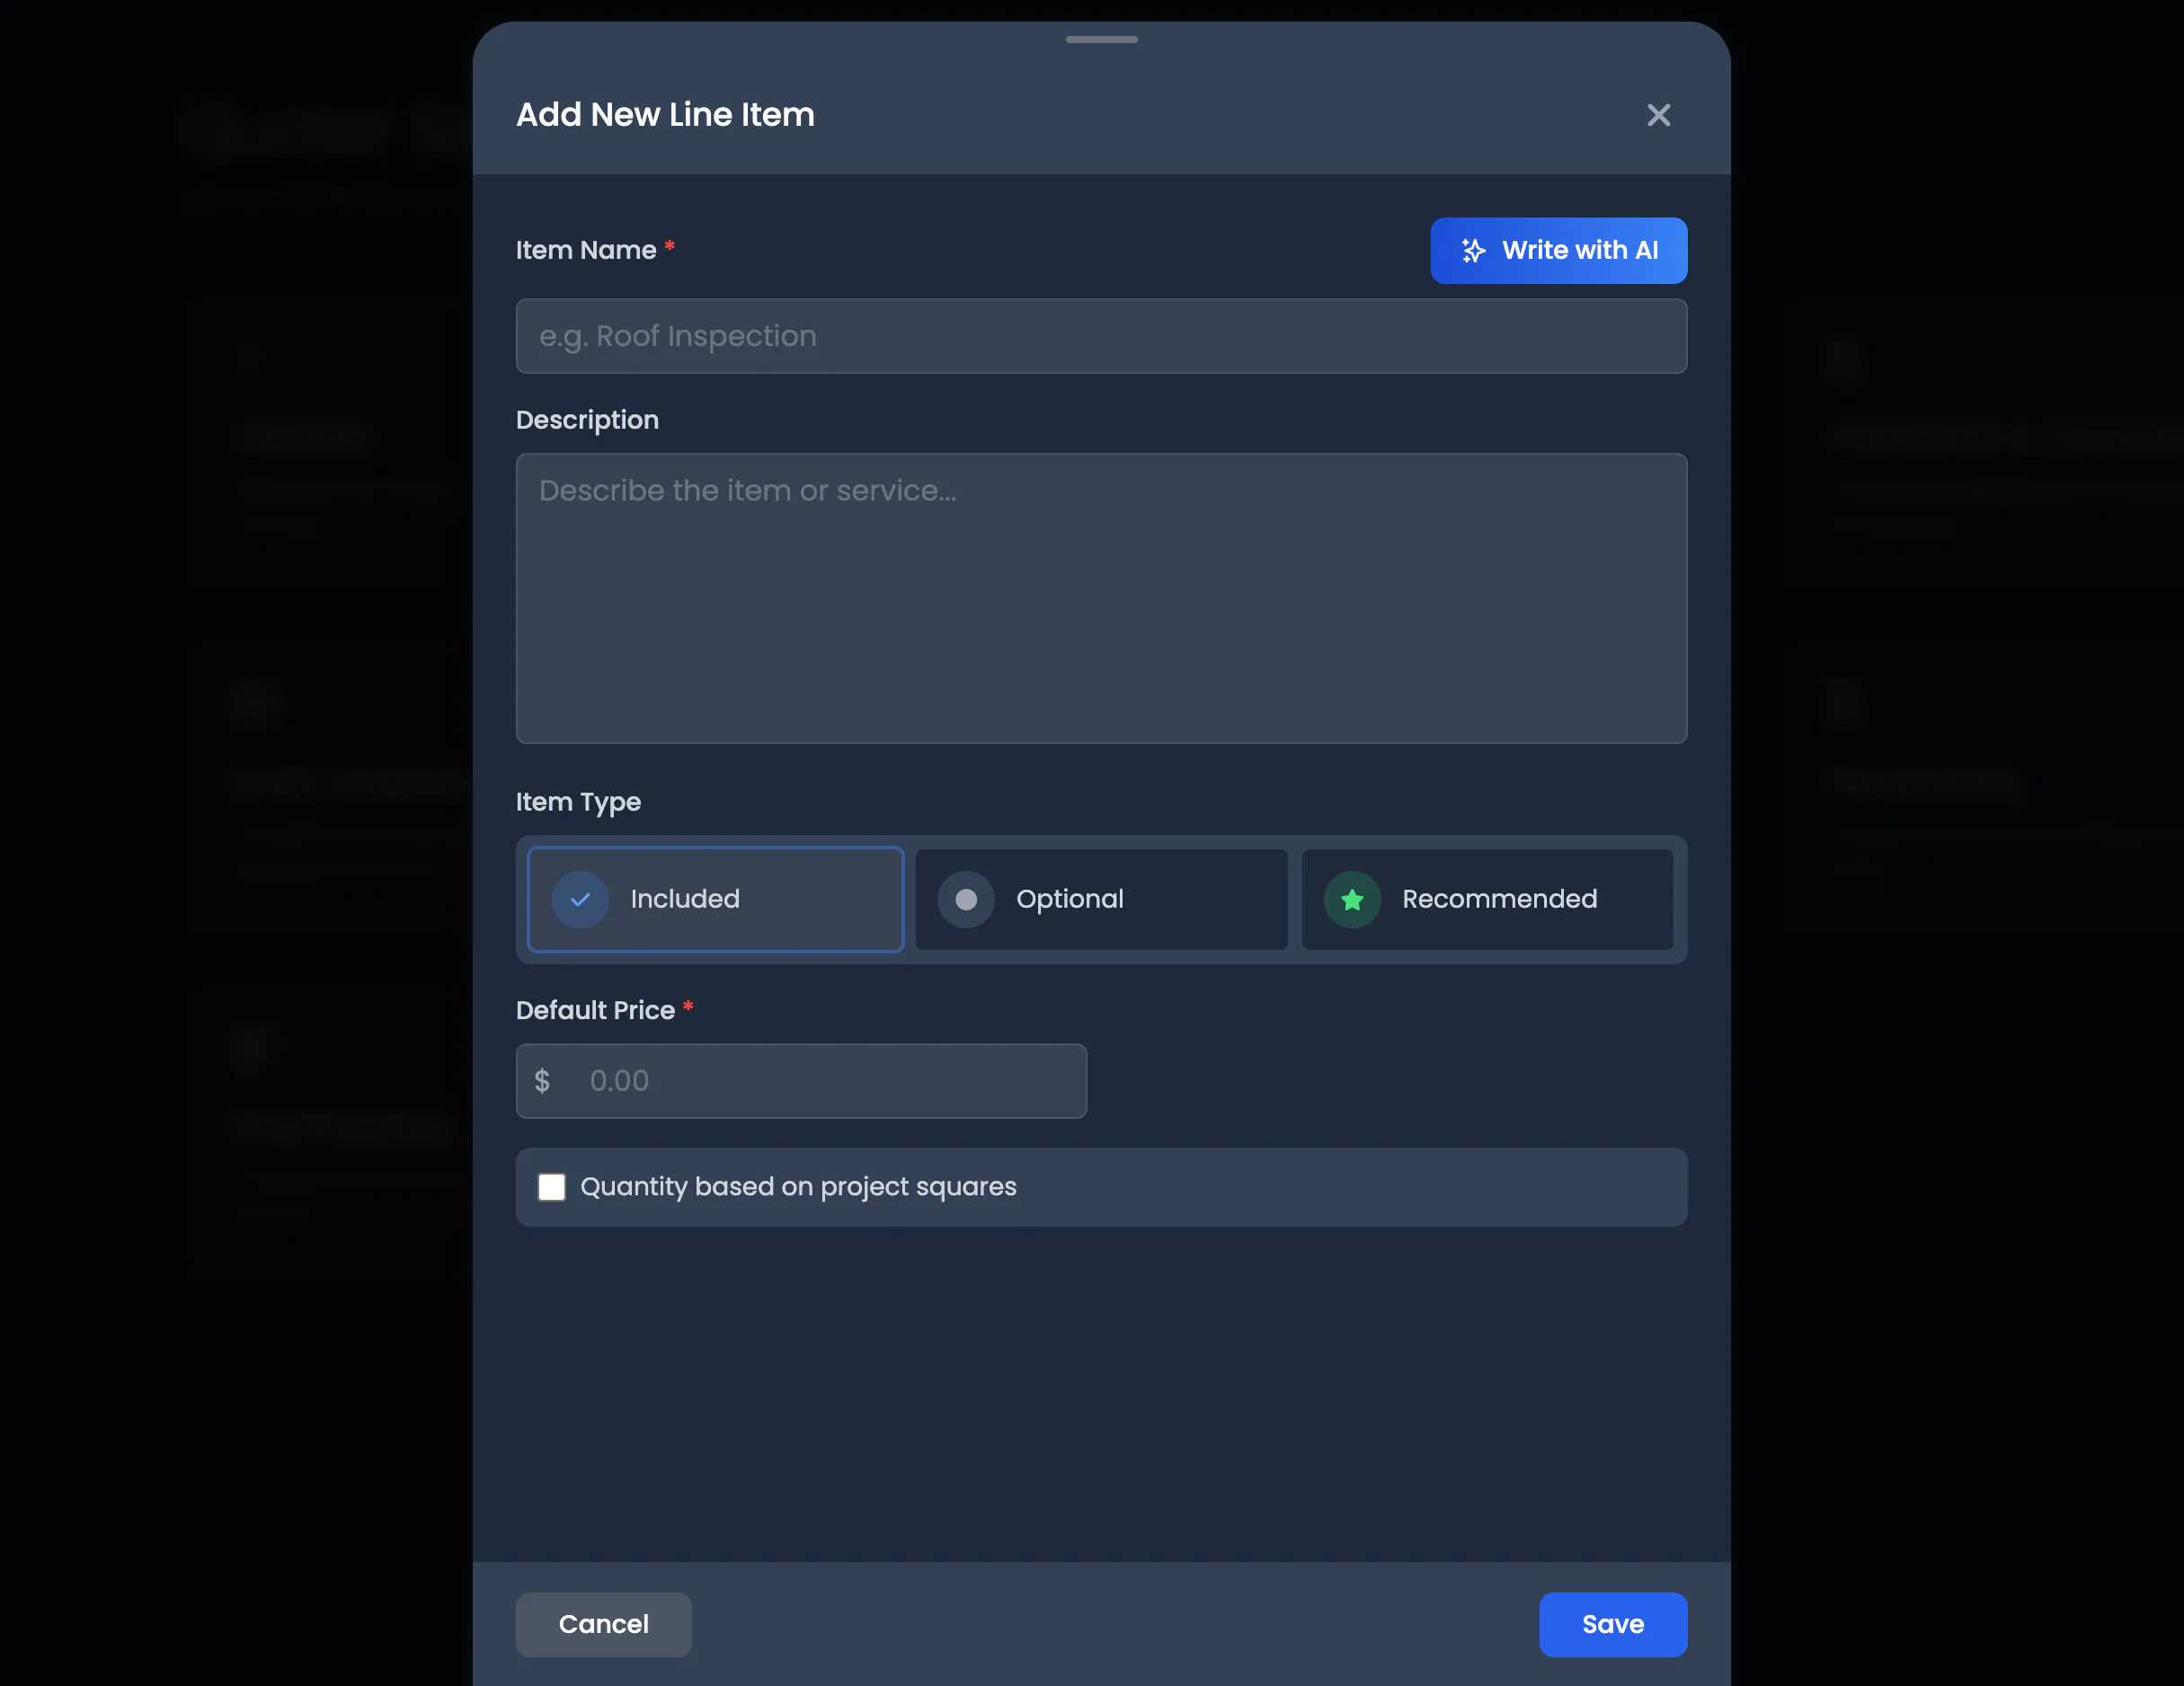Click the green star icon on Recommended
The image size is (2184, 1686).
(1351, 899)
